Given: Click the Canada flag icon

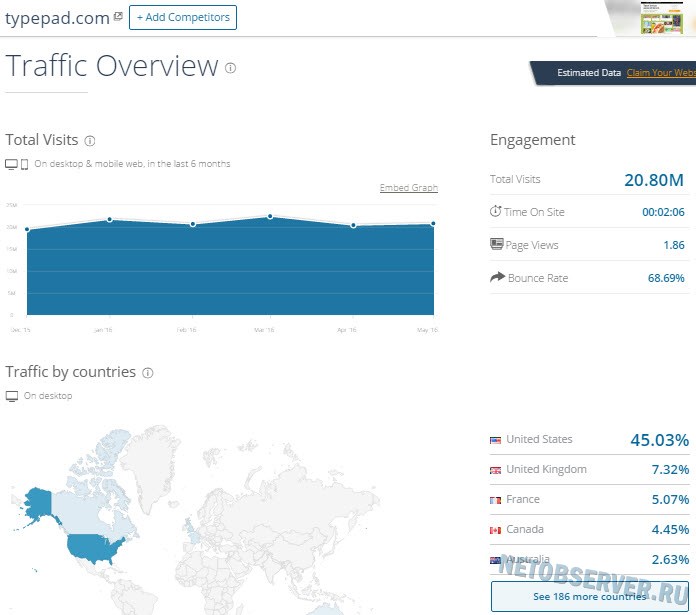Looking at the screenshot, I should click(x=495, y=530).
